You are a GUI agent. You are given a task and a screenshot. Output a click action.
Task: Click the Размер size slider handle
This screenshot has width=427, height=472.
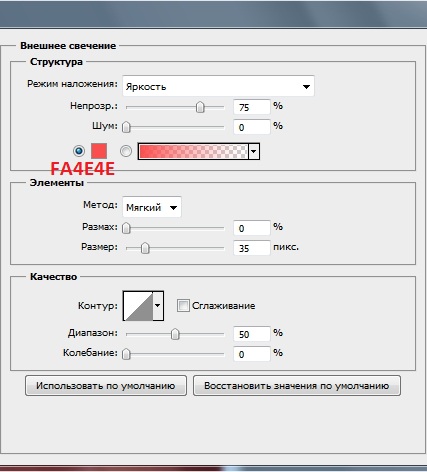tap(145, 248)
